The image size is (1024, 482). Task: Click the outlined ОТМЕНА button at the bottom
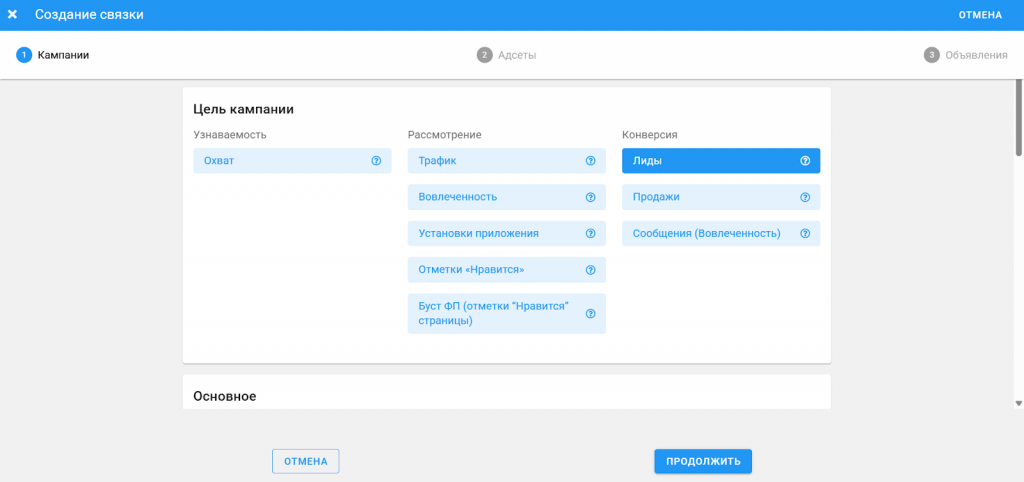pos(305,461)
